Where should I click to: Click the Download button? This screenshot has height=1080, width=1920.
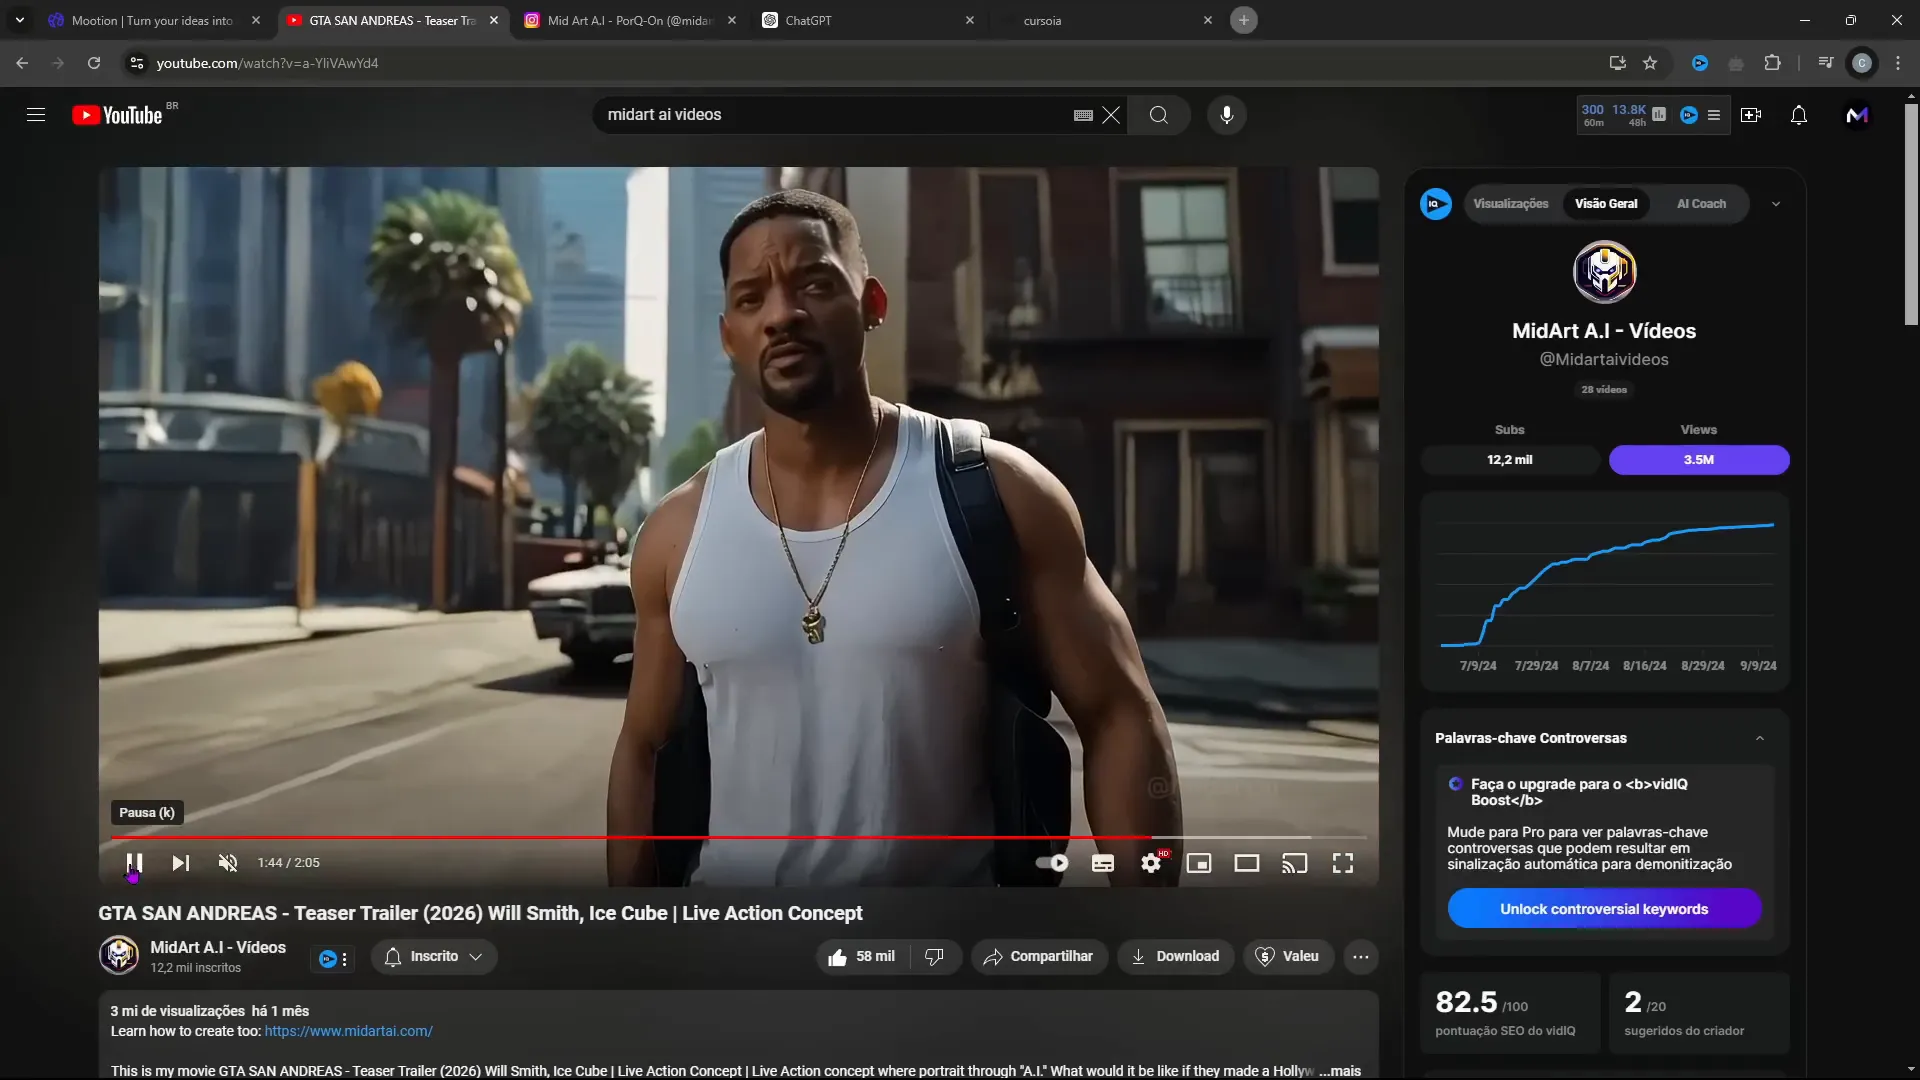click(x=1175, y=957)
